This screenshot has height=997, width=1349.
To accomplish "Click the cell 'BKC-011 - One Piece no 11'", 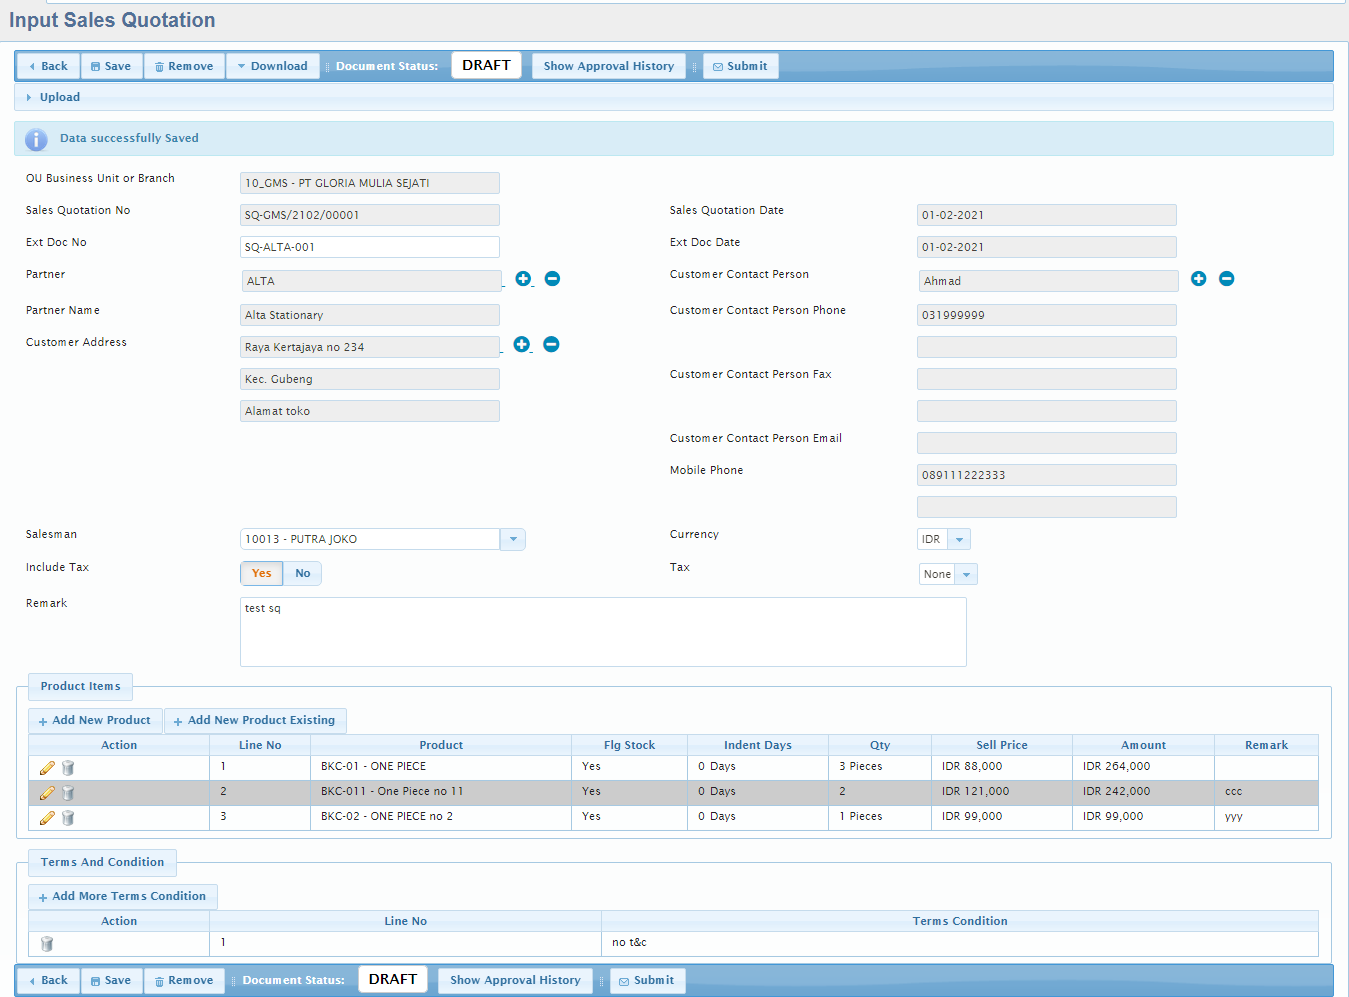I will point(441,792).
